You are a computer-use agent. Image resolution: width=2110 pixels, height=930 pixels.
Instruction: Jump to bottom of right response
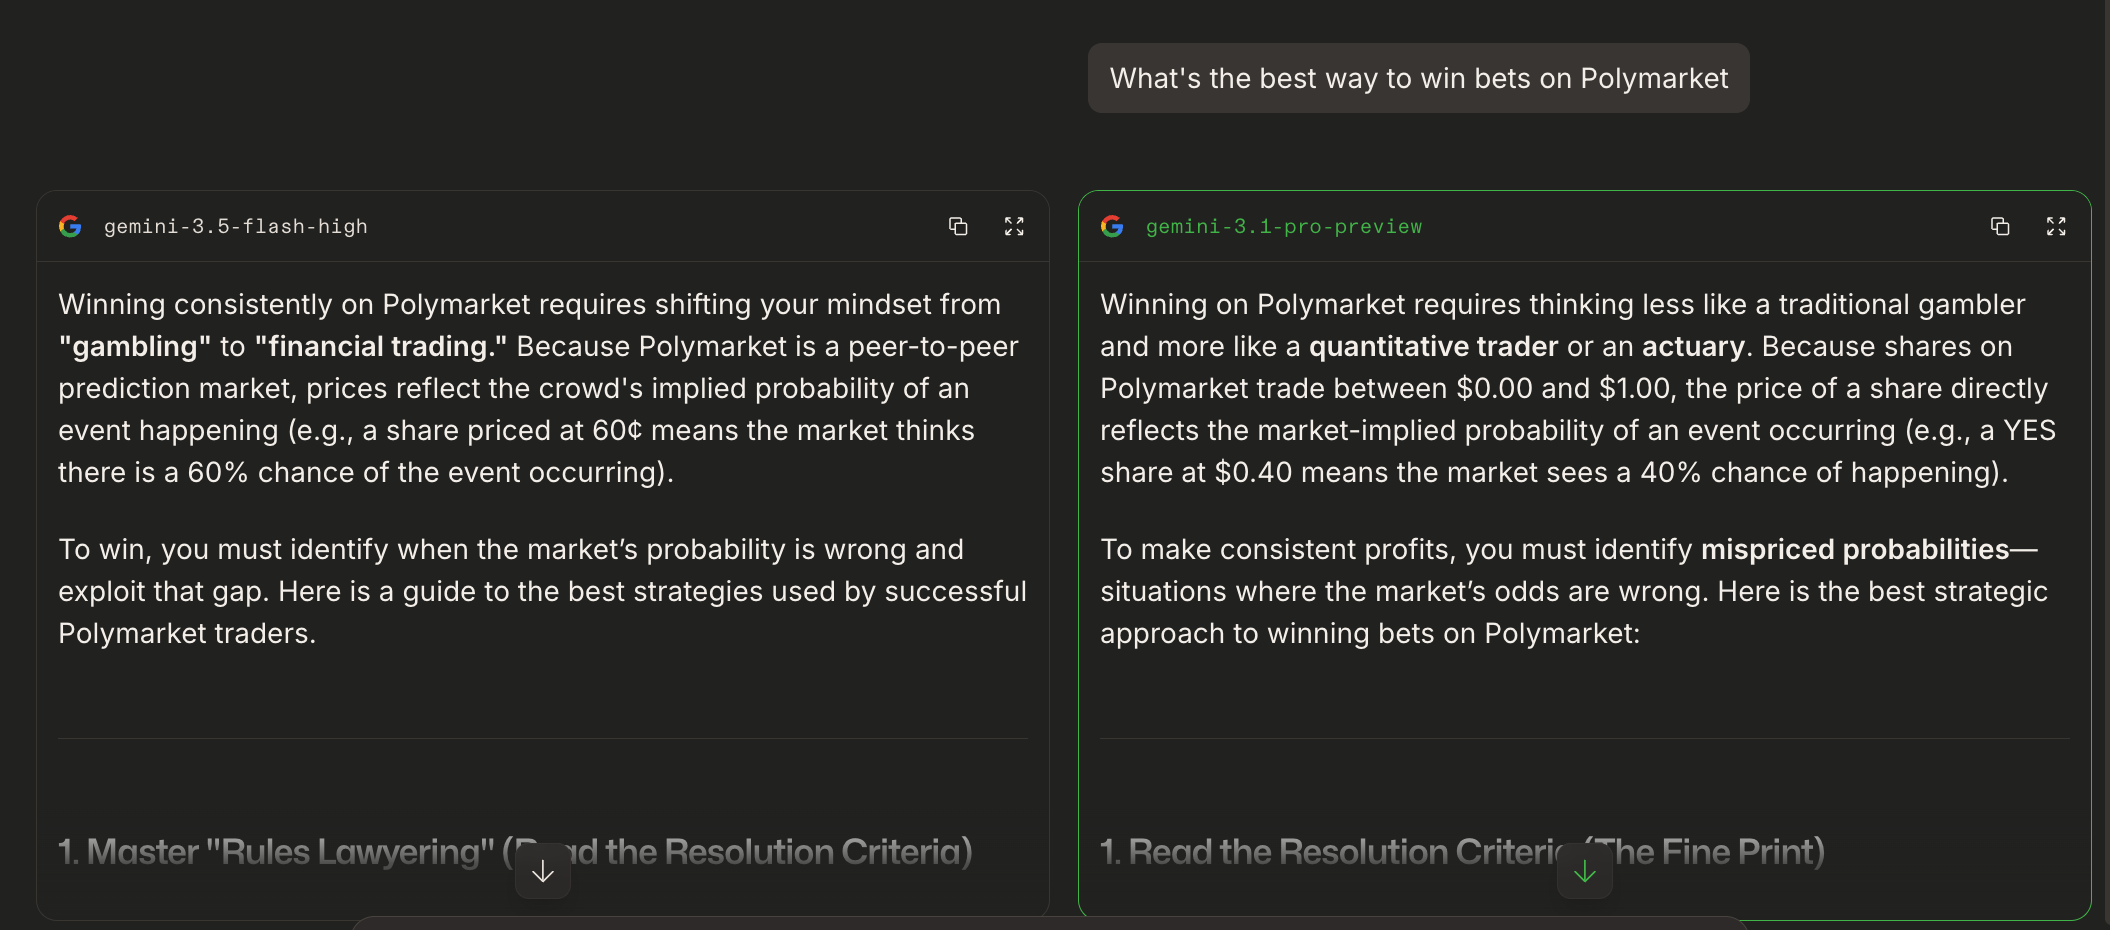[1585, 871]
